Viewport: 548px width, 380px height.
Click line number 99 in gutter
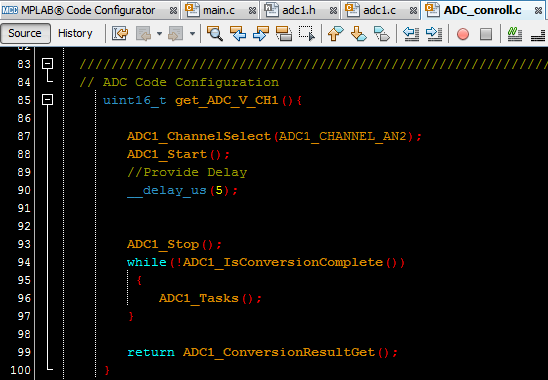(x=24, y=352)
